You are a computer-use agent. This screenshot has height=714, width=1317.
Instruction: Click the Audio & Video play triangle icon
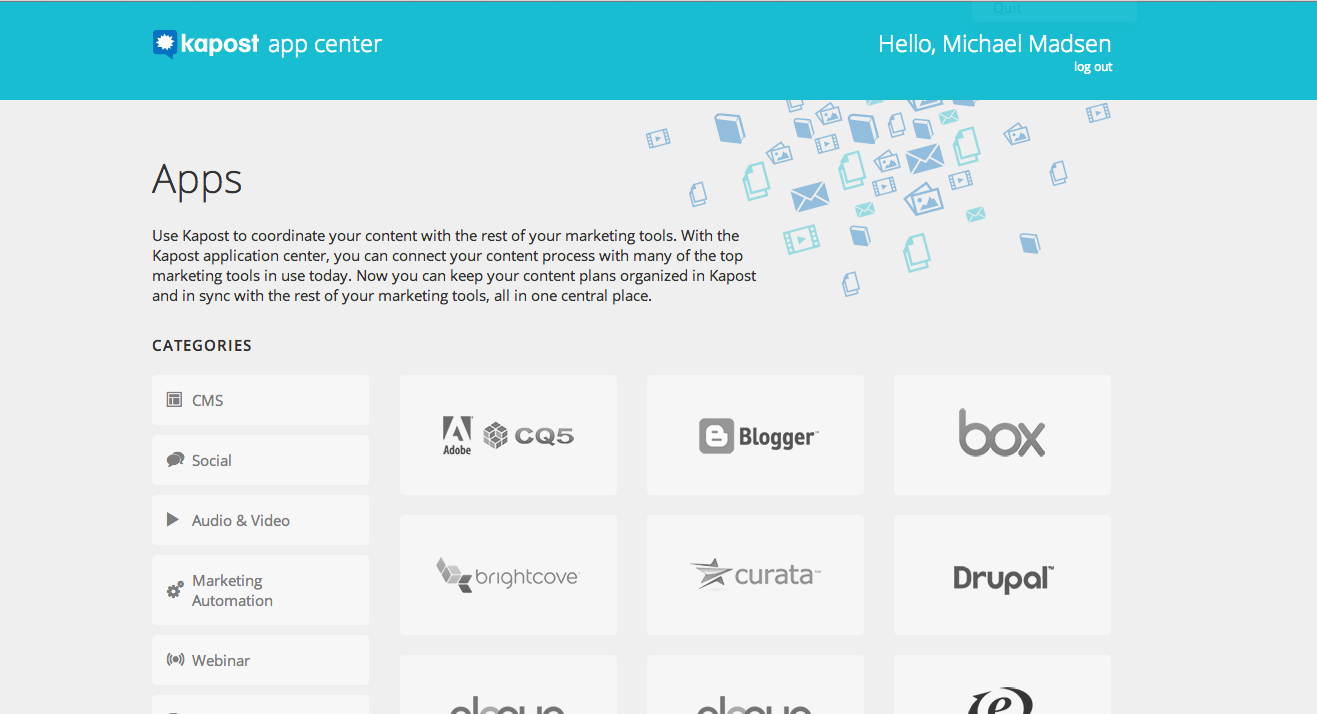point(173,520)
